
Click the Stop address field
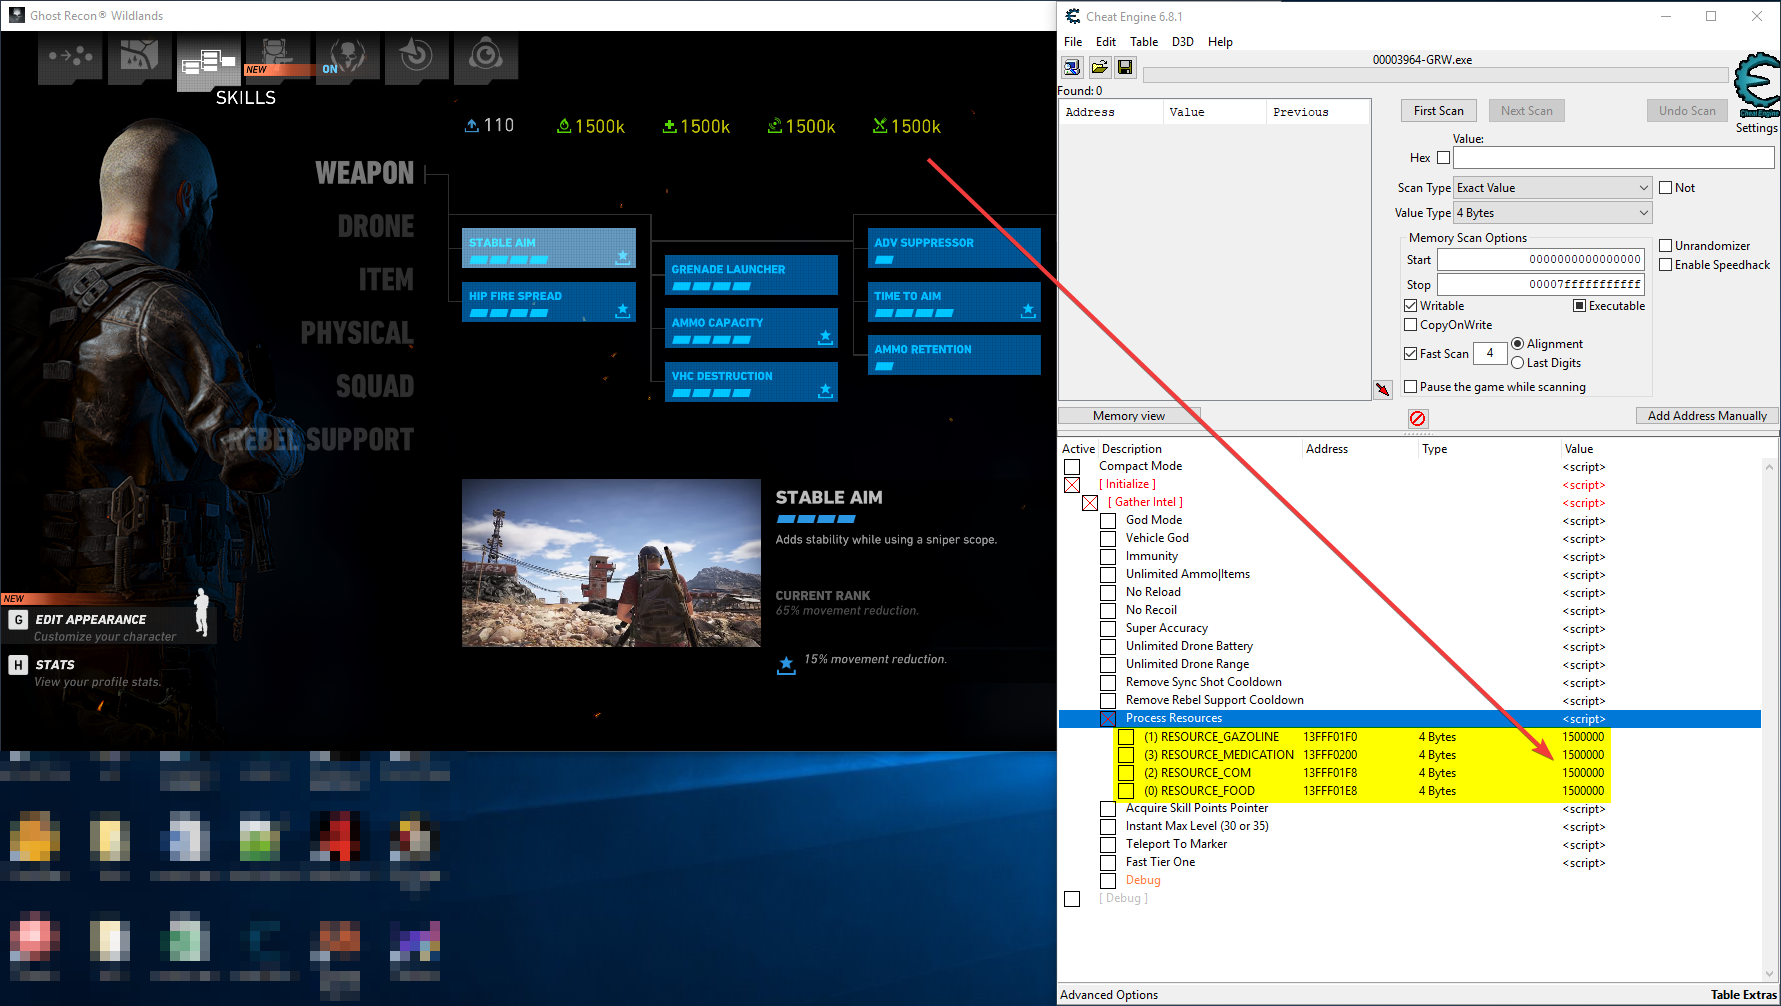(x=1540, y=285)
